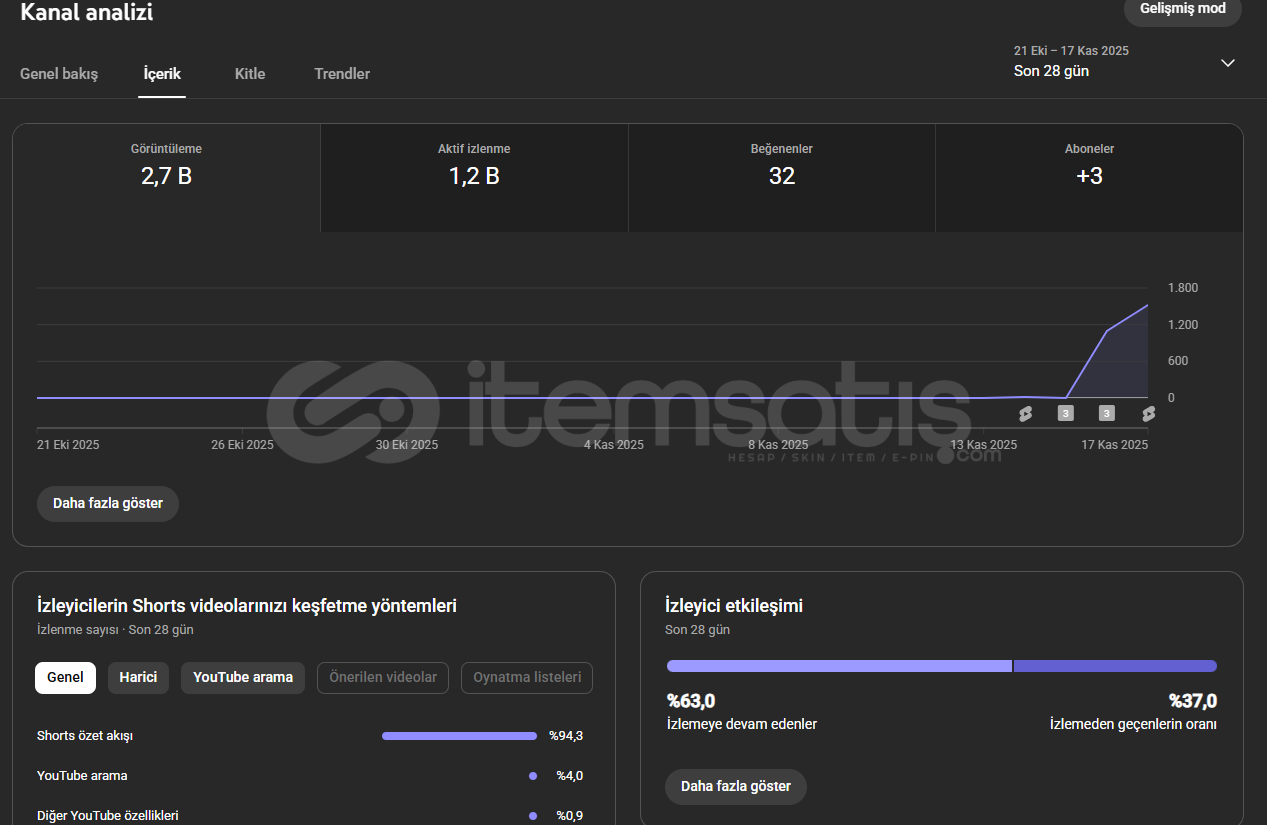Select the Genel filter chip
This screenshot has width=1267, height=825.
(x=66, y=677)
